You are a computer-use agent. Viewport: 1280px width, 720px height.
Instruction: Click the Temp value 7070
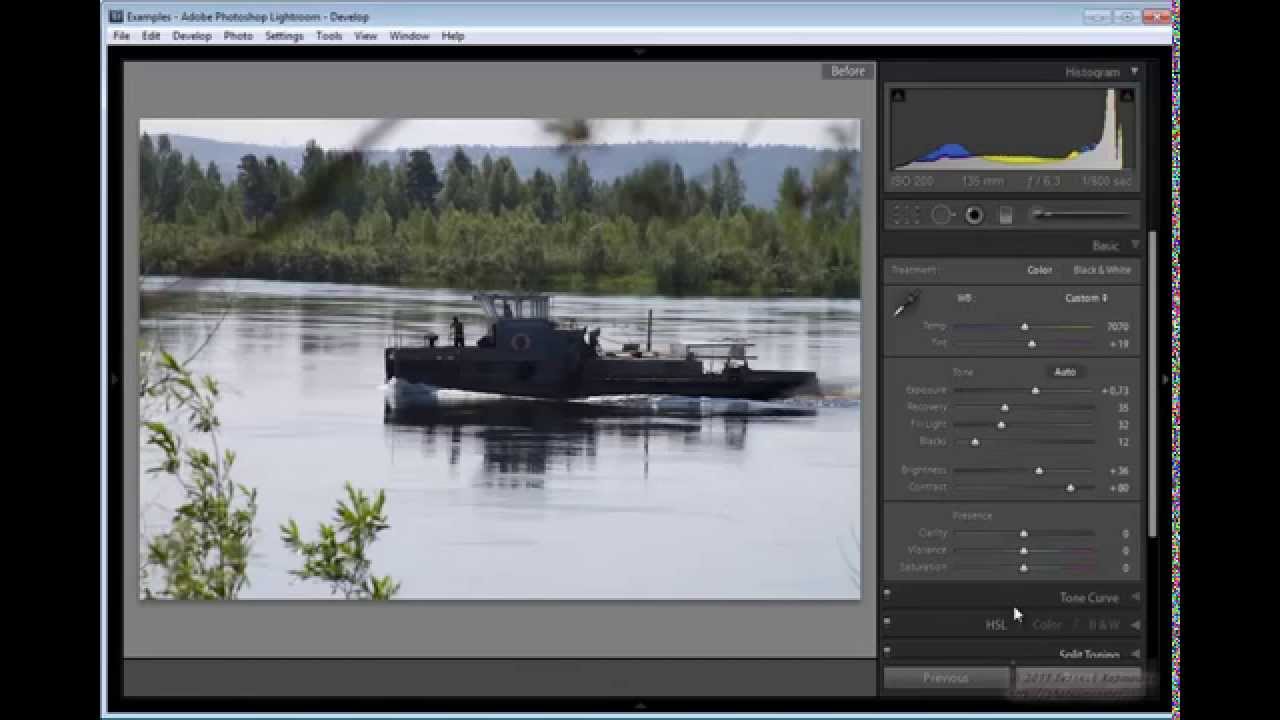point(1117,327)
